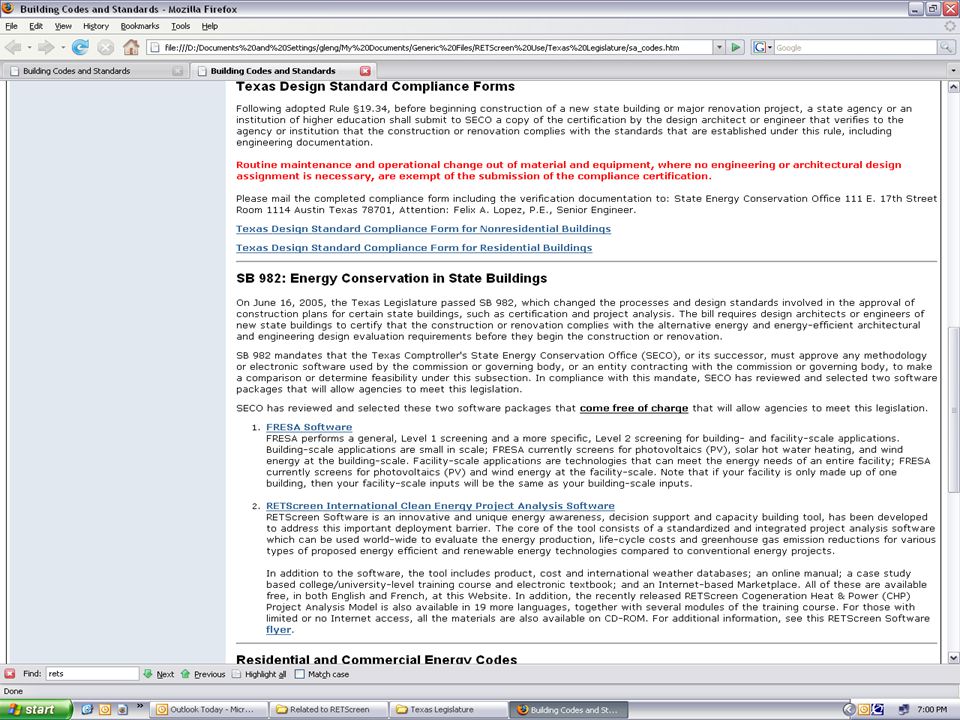Switch to Related to RETScreen folder window

328,710
